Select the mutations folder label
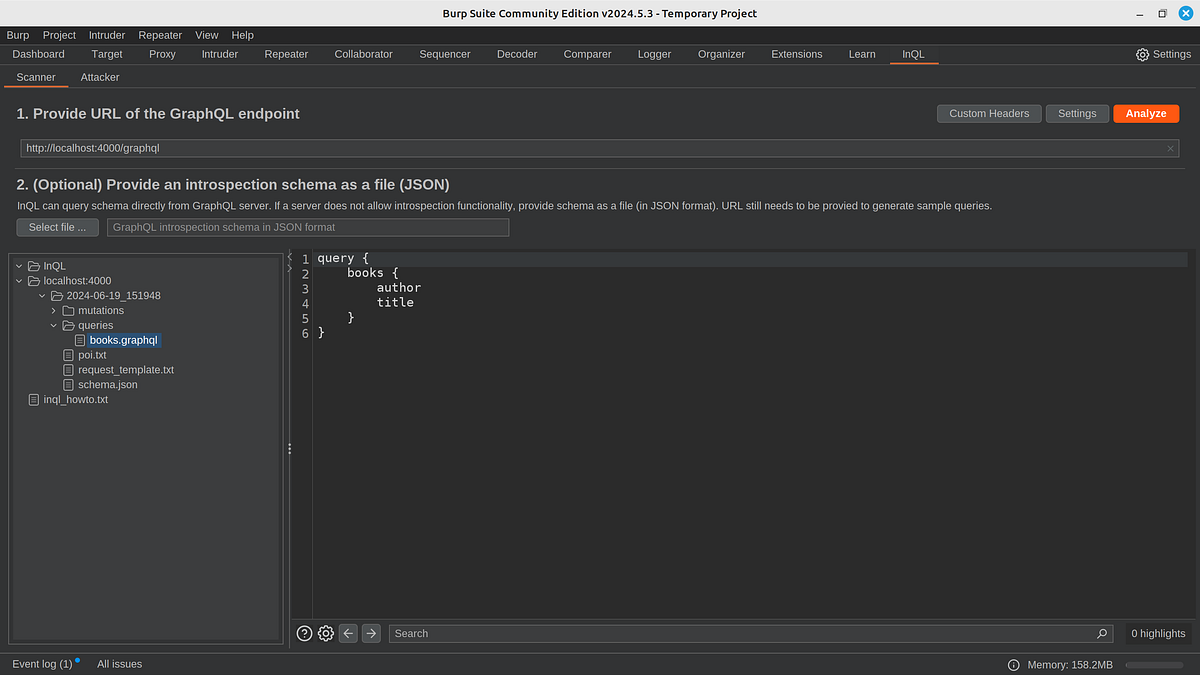Image resolution: width=1200 pixels, height=675 pixels. 101,311
